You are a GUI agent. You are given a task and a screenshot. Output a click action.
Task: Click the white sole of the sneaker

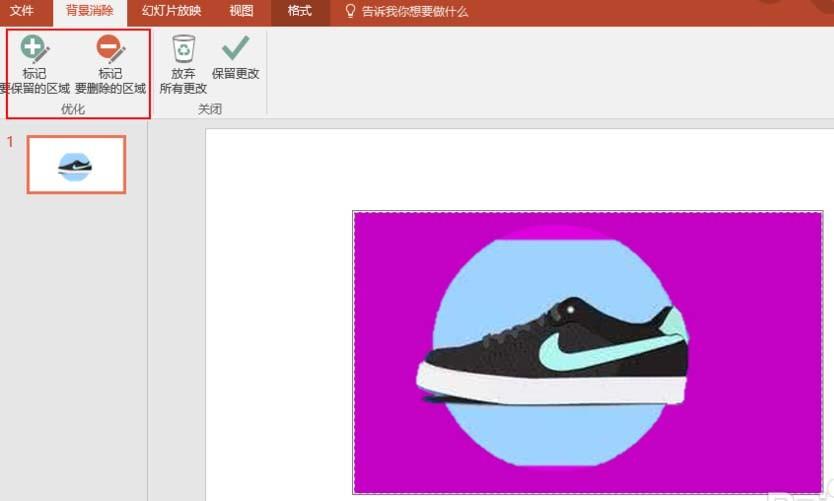click(550, 387)
